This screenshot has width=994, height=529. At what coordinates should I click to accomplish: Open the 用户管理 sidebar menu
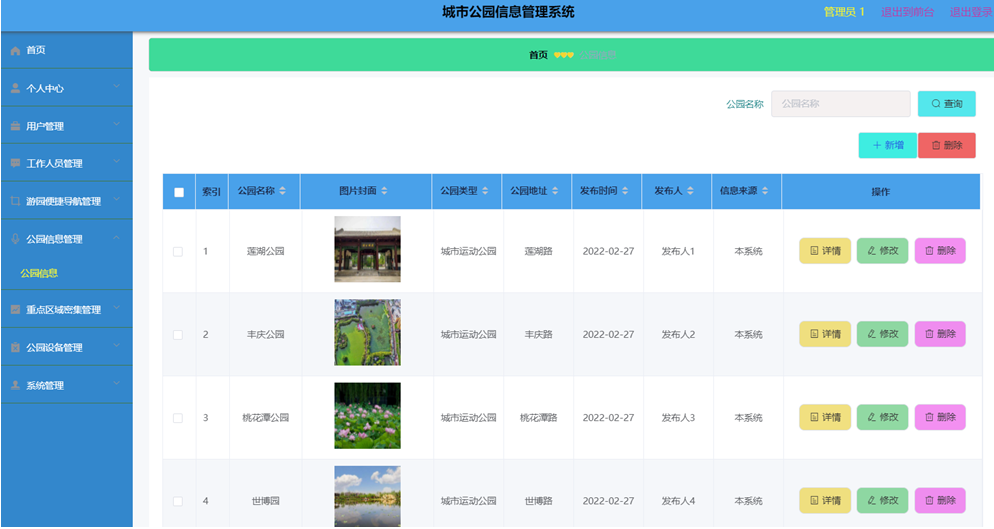tap(67, 126)
